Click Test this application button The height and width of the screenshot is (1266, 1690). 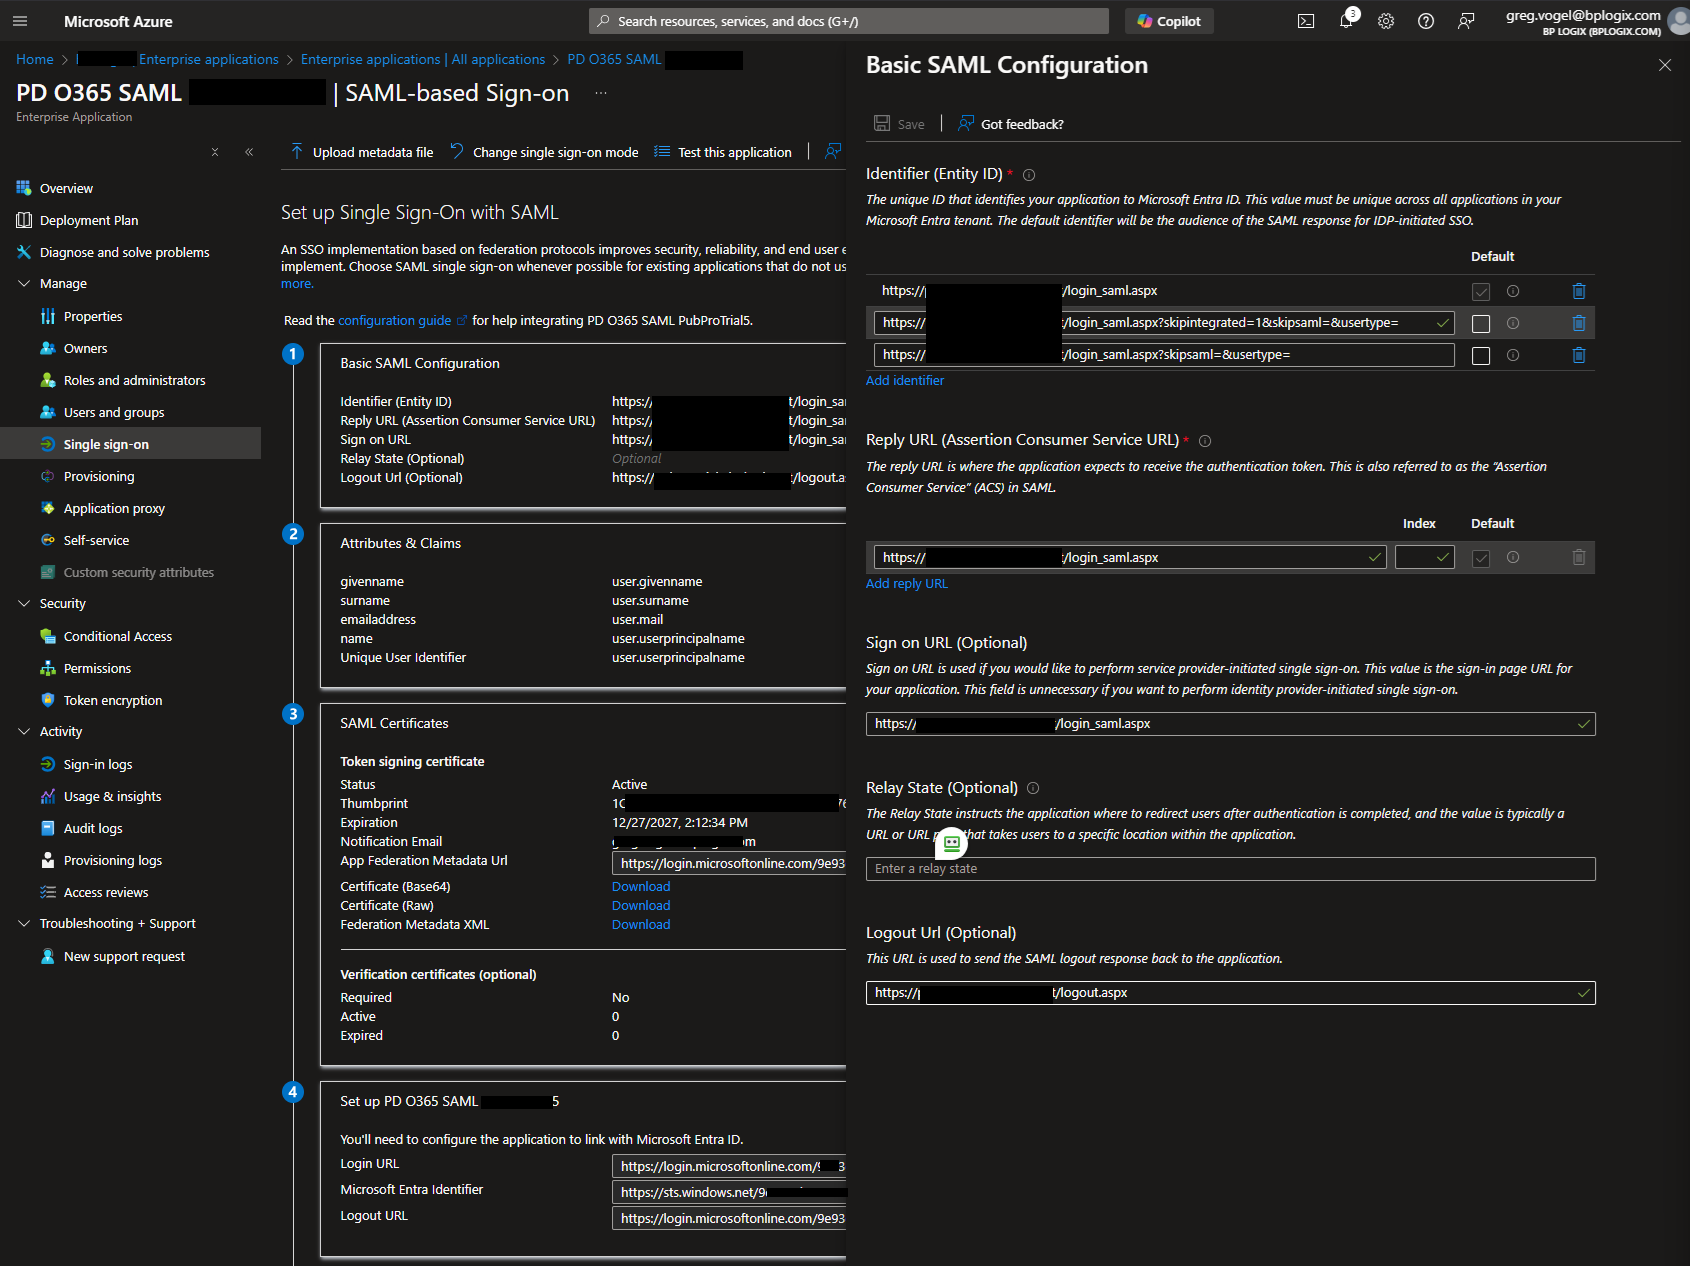tap(723, 152)
